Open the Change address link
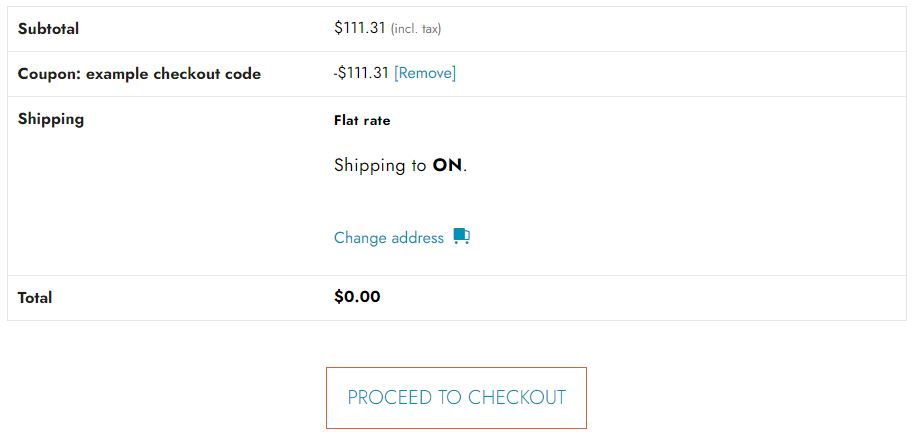The height and width of the screenshot is (436, 917). (x=389, y=238)
